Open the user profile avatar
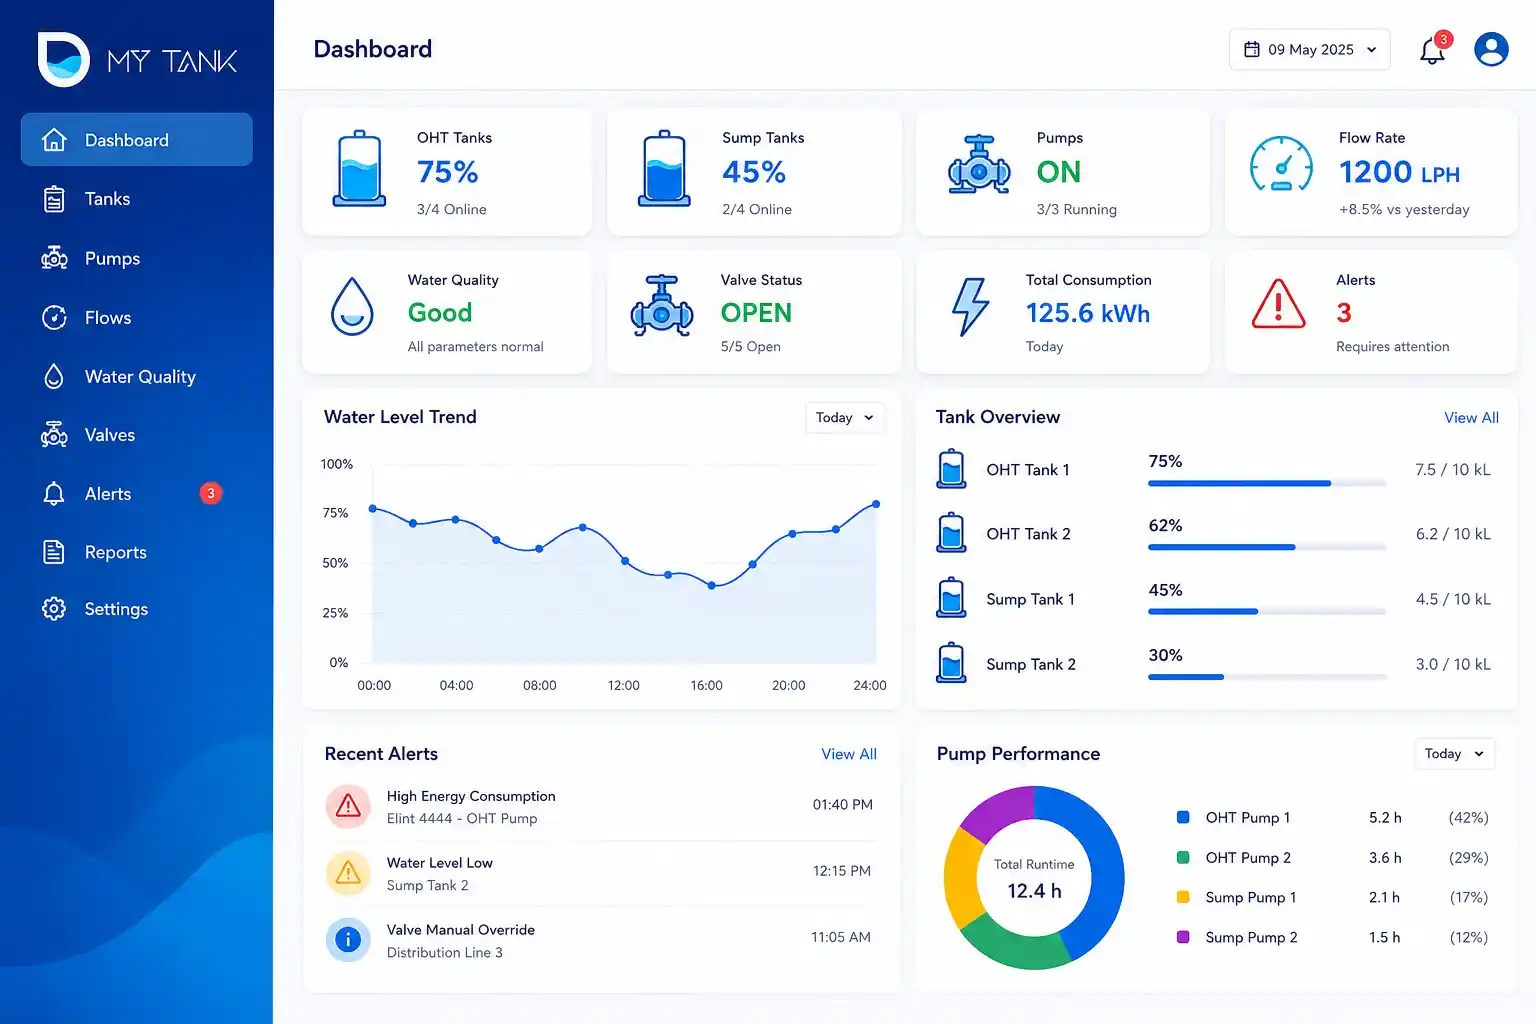The image size is (1536, 1024). point(1491,49)
